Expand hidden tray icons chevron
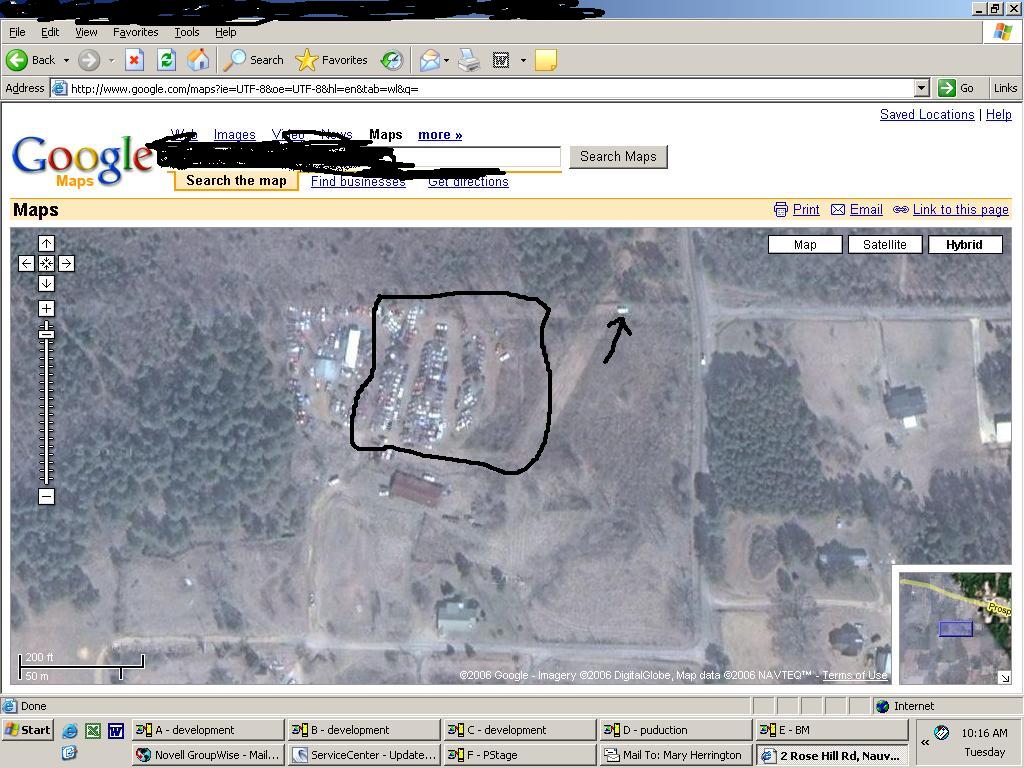The image size is (1024, 768). click(x=925, y=743)
